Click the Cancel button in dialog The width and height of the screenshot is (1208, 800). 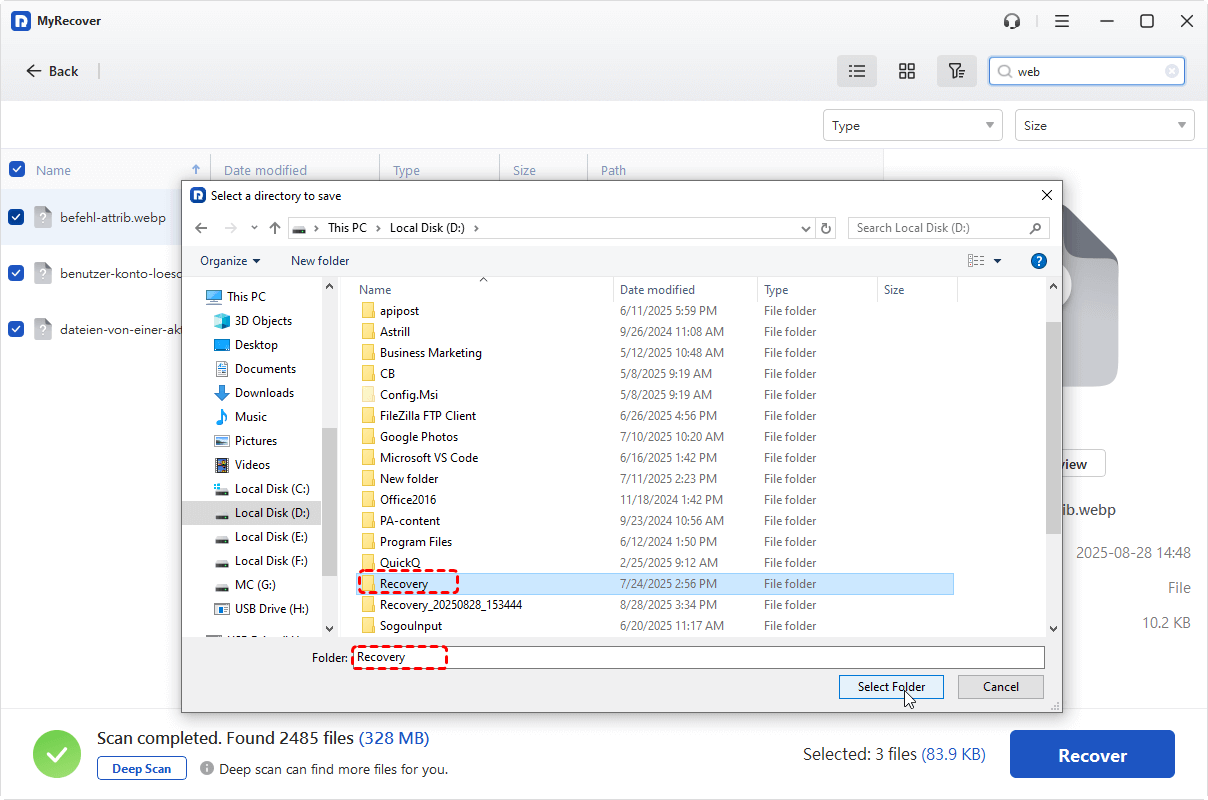click(1001, 687)
